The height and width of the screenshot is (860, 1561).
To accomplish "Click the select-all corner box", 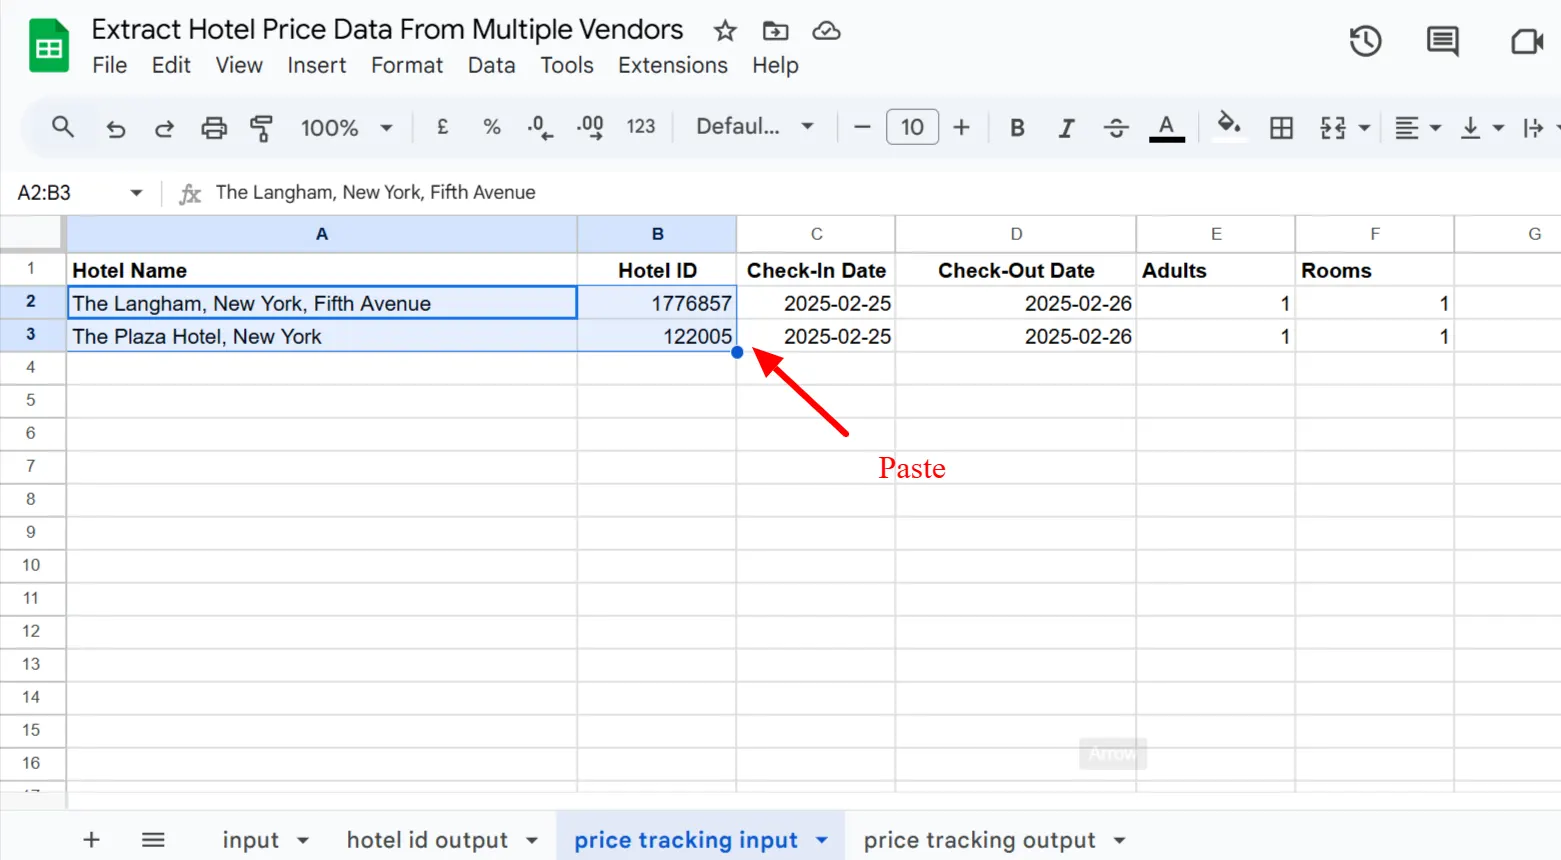I will (32, 234).
